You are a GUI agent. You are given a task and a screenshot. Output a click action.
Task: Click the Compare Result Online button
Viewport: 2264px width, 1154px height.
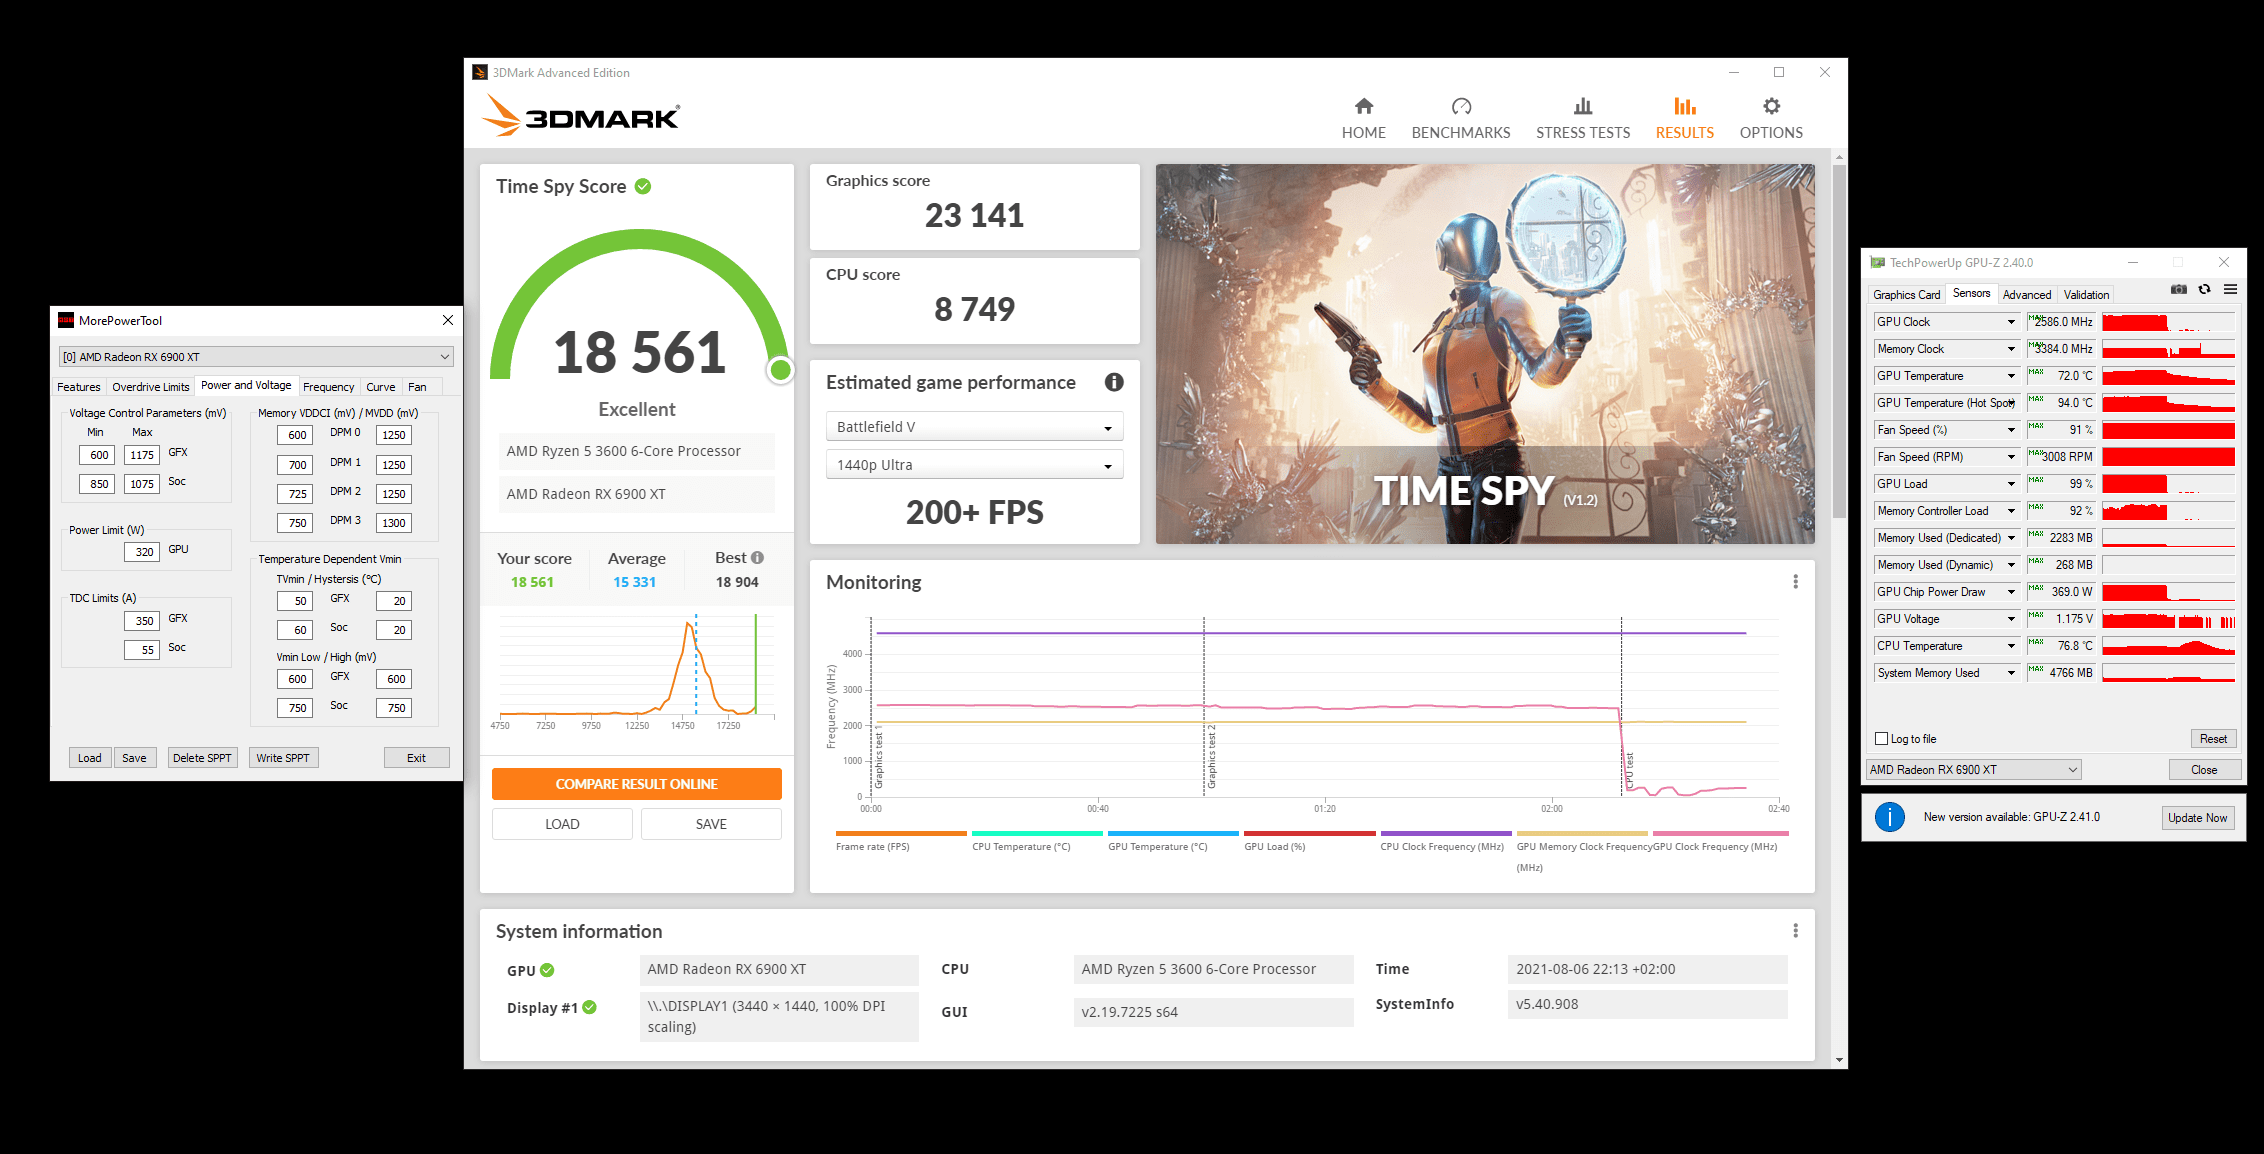636,784
